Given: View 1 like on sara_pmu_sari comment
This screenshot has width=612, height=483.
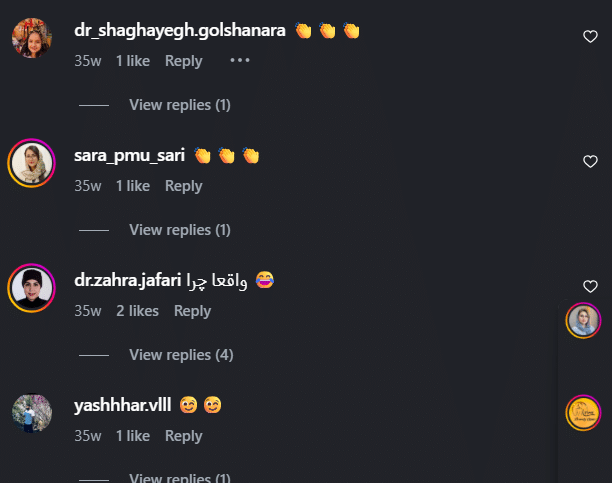Looking at the screenshot, I should click(x=133, y=186).
